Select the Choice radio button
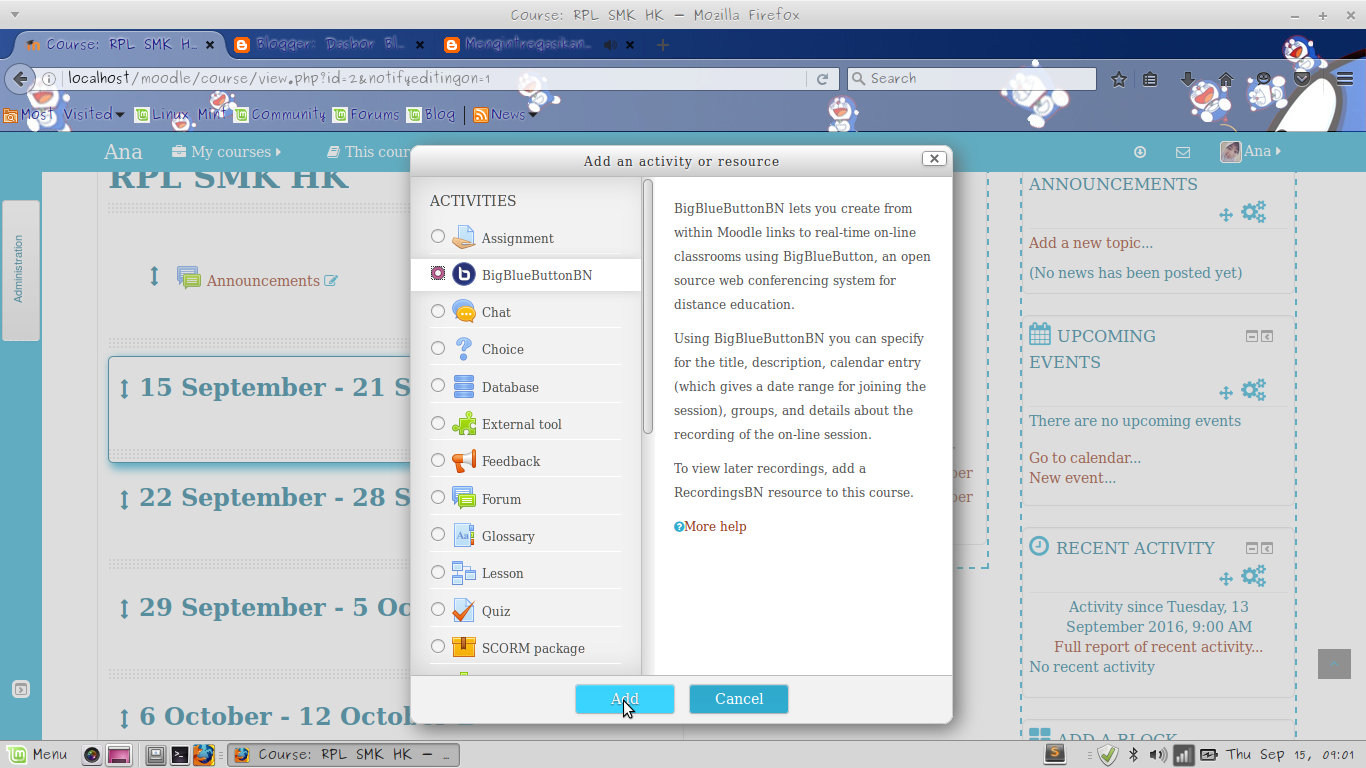This screenshot has width=1366, height=768. 438,348
